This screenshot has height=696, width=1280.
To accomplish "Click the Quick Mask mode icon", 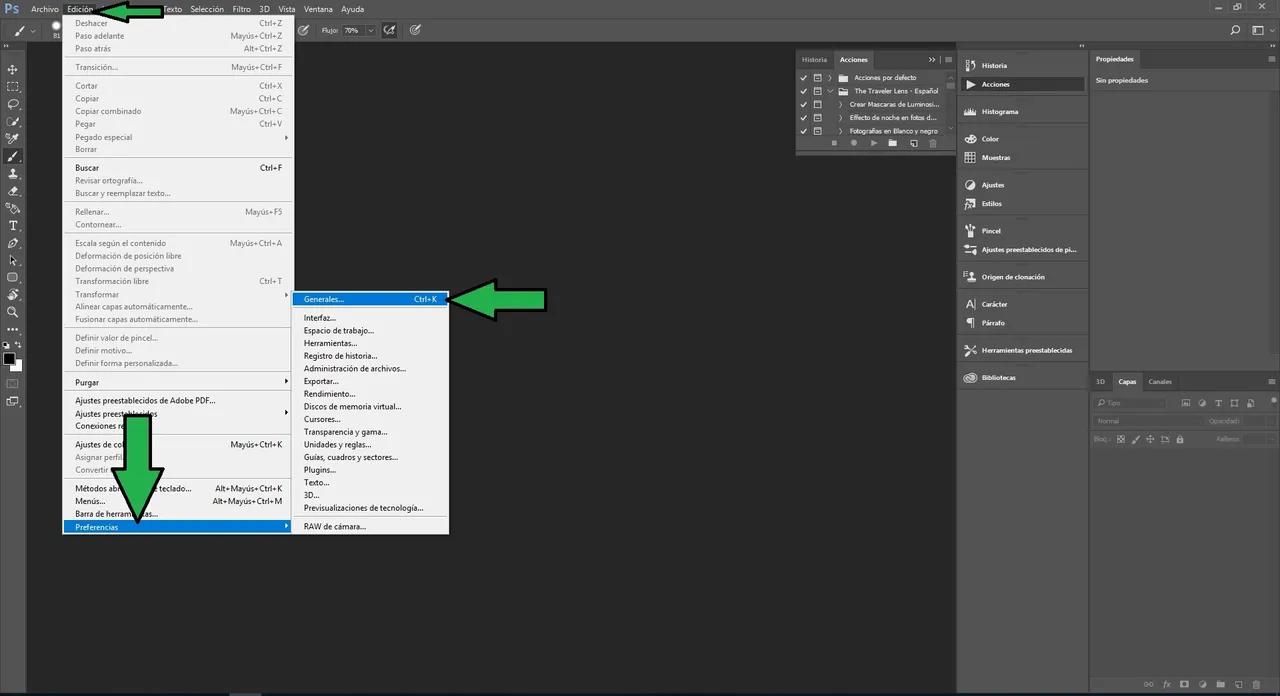I will tap(13, 383).
